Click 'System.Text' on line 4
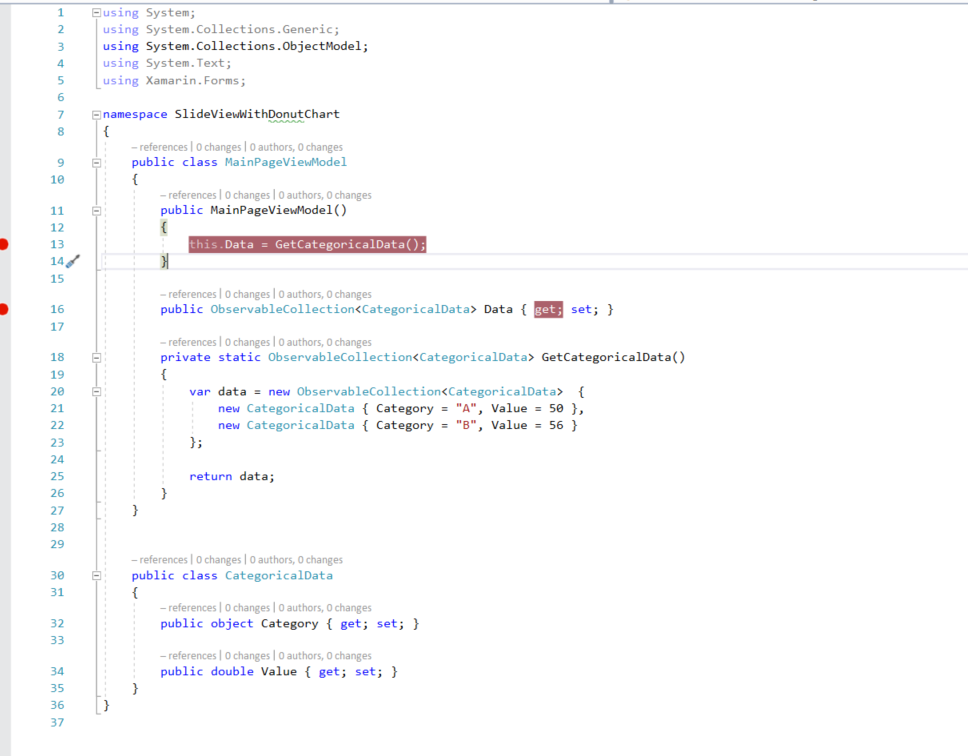The width and height of the screenshot is (968, 756). pyautogui.click(x=185, y=63)
